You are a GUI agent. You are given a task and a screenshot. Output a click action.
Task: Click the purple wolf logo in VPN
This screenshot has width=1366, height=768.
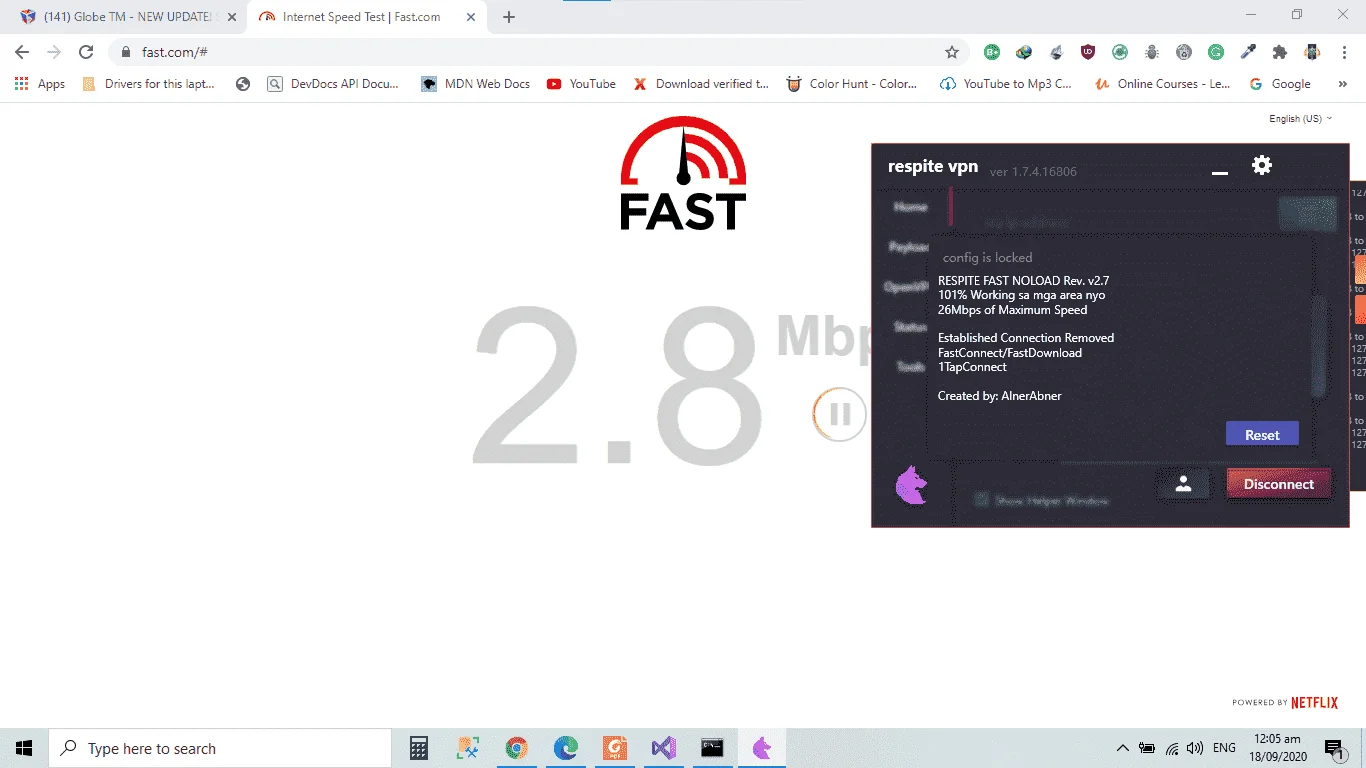[911, 486]
